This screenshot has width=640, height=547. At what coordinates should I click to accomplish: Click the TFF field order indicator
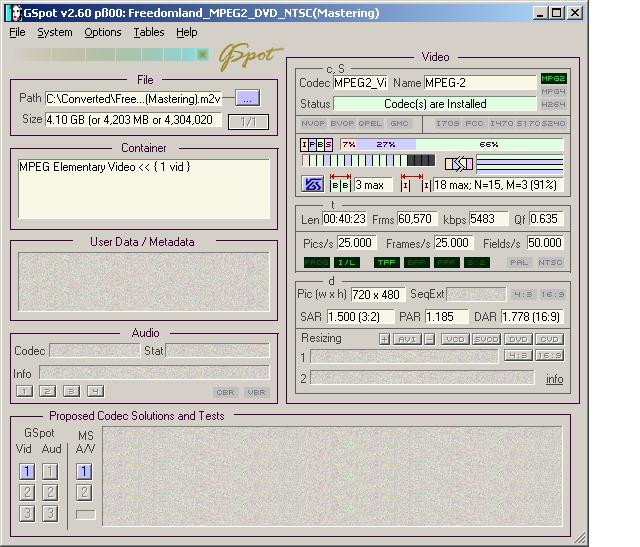click(387, 262)
